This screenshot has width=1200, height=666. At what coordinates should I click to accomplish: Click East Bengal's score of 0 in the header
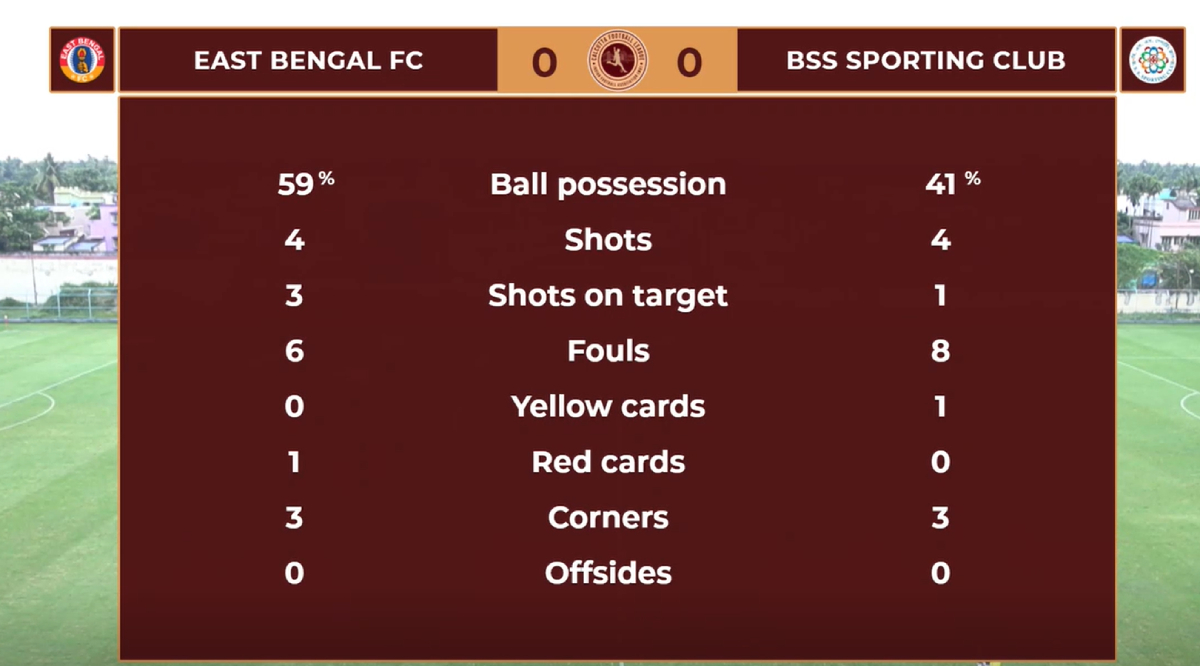[544, 62]
